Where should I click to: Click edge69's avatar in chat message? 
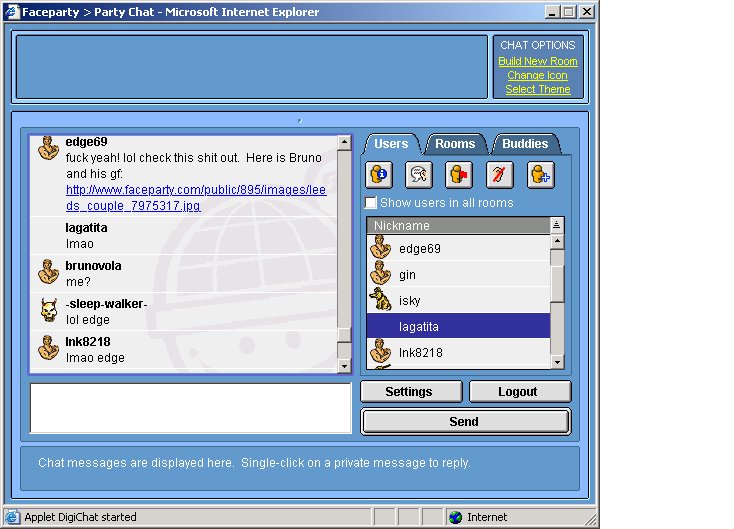click(x=48, y=148)
